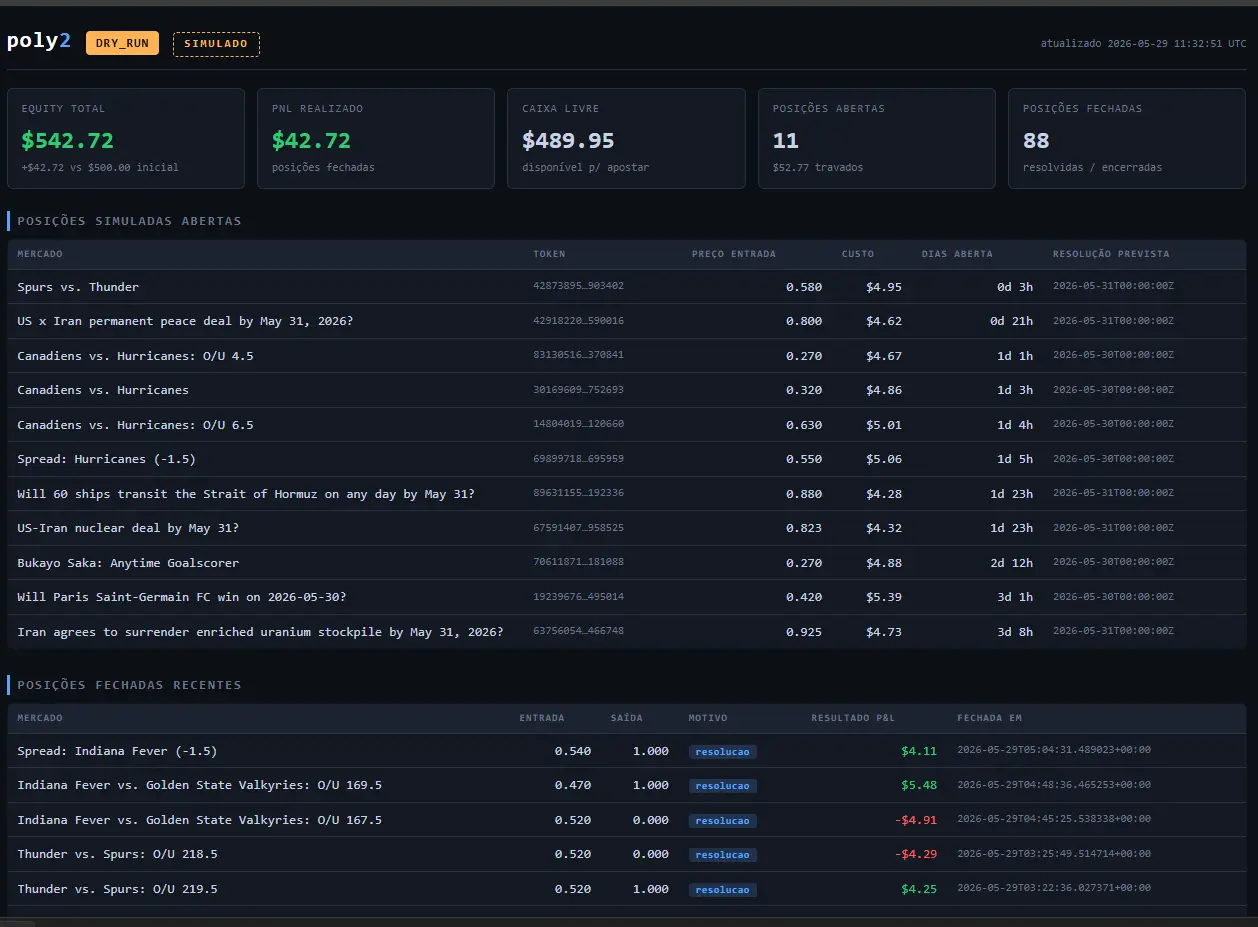Click the $4.25 profit result
Viewport: 1258px width, 927px height.
(919, 889)
